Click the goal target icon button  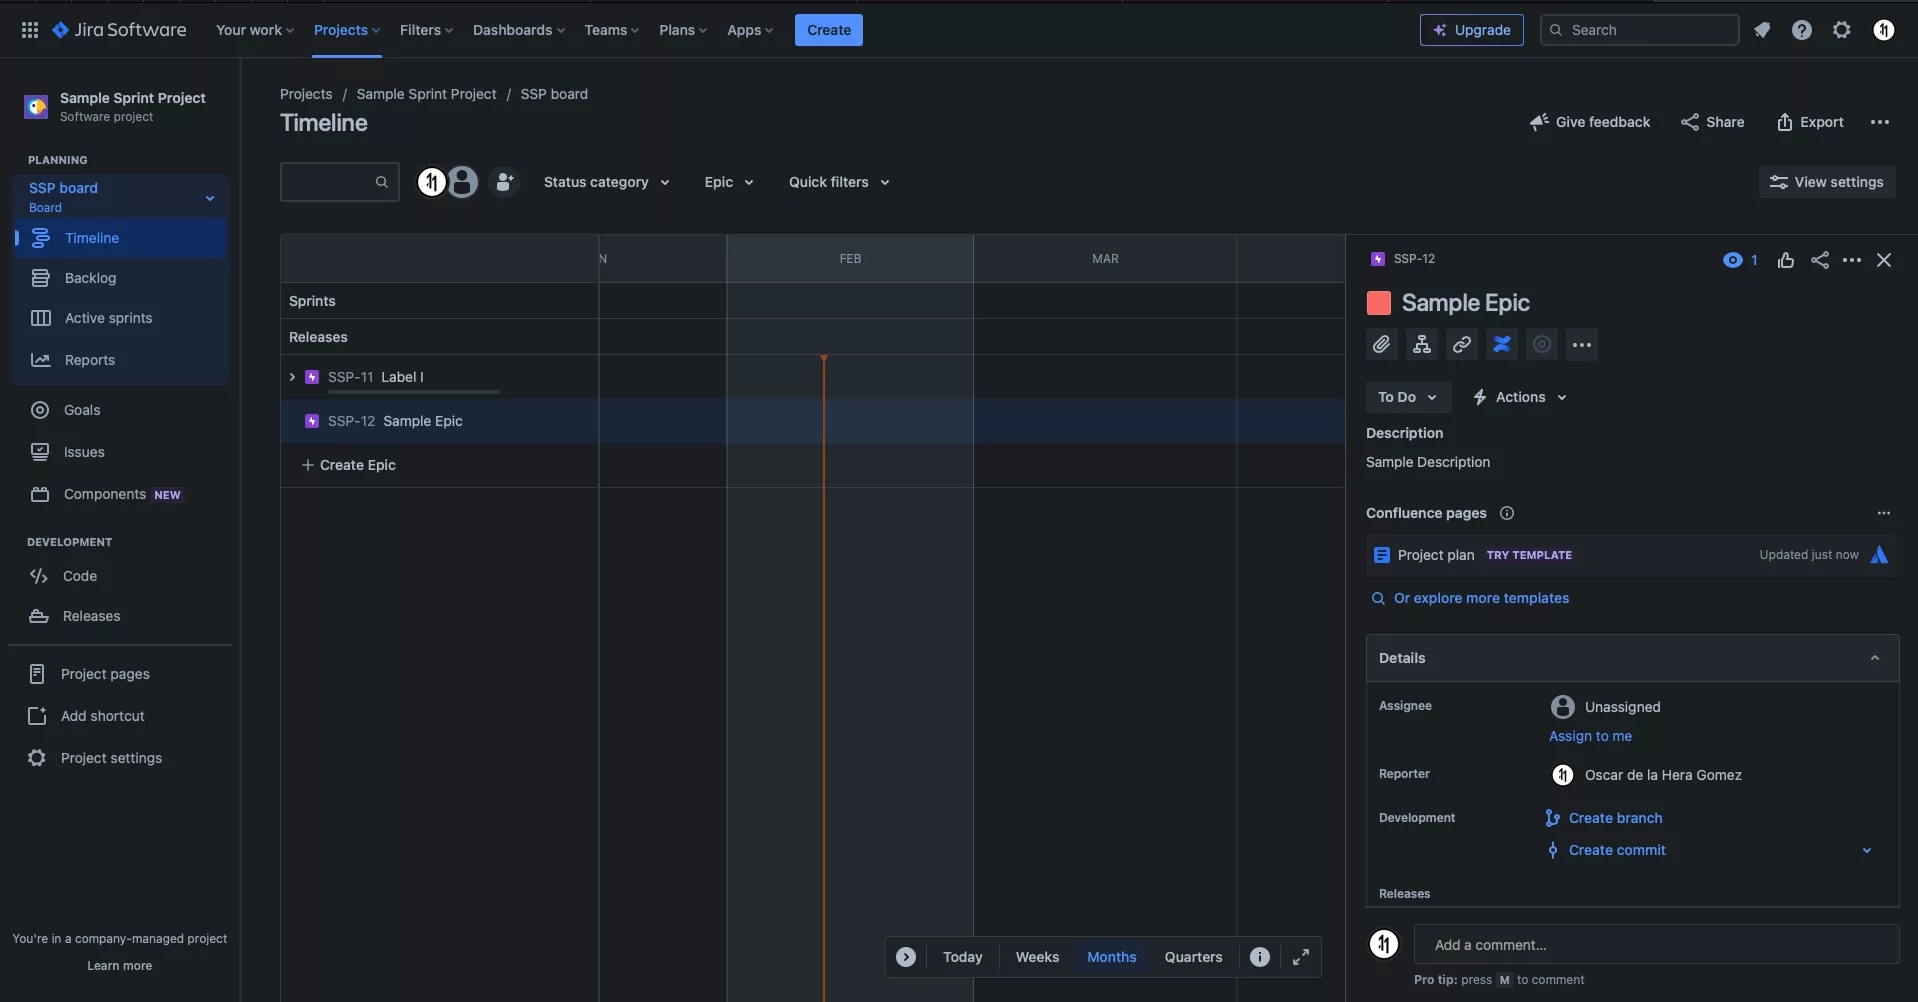click(1542, 344)
